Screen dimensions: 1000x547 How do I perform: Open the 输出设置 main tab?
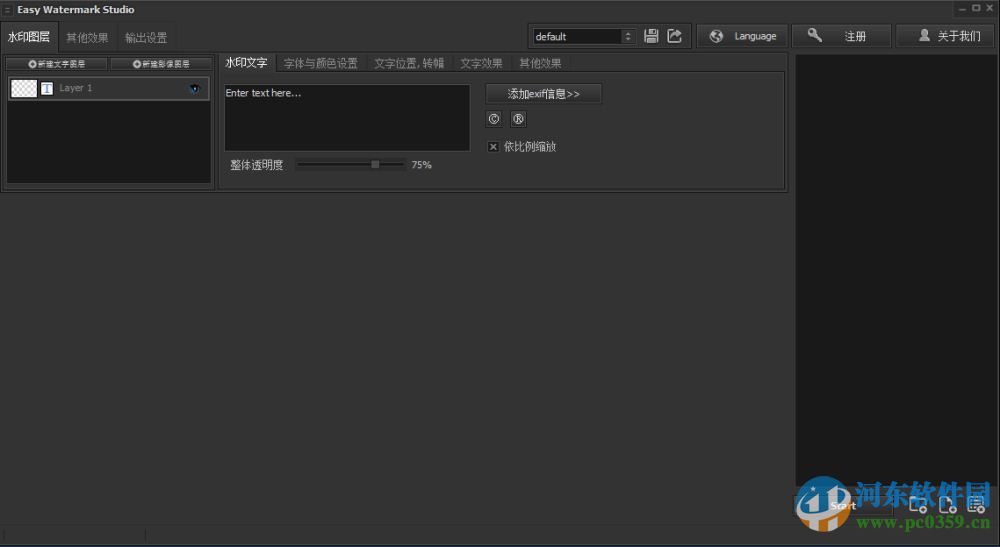click(146, 38)
